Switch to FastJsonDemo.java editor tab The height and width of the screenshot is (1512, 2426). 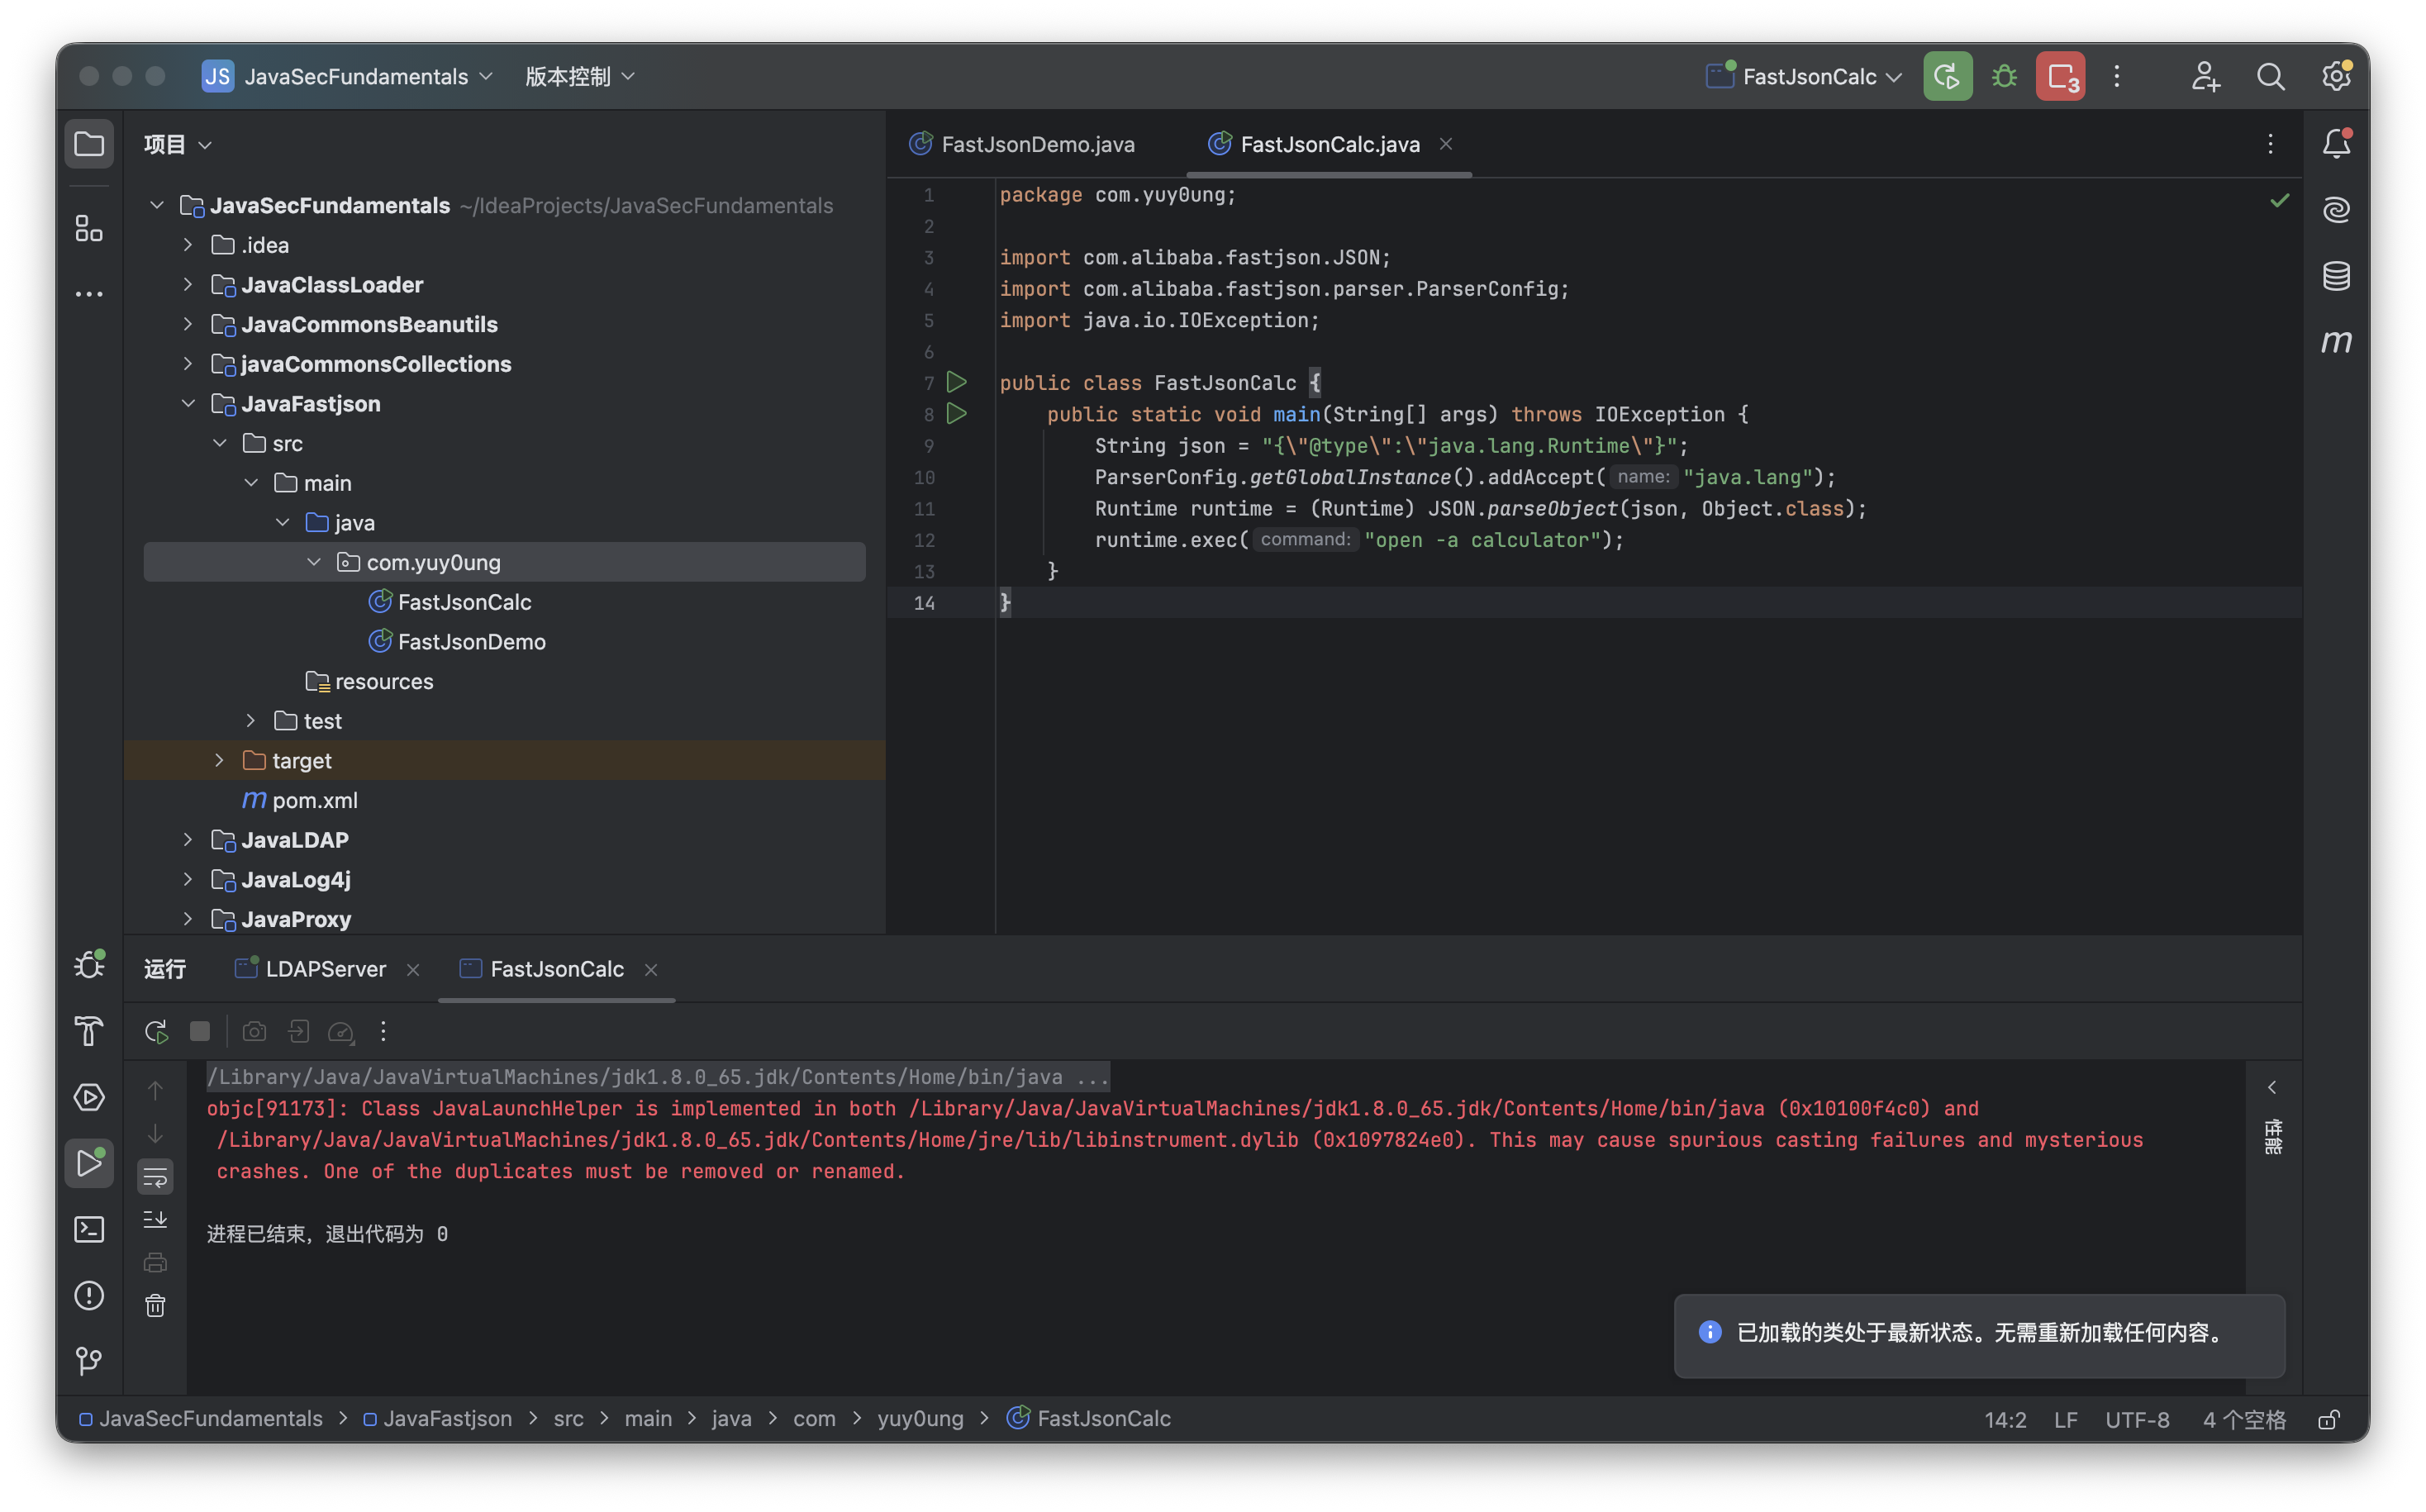tap(1037, 145)
